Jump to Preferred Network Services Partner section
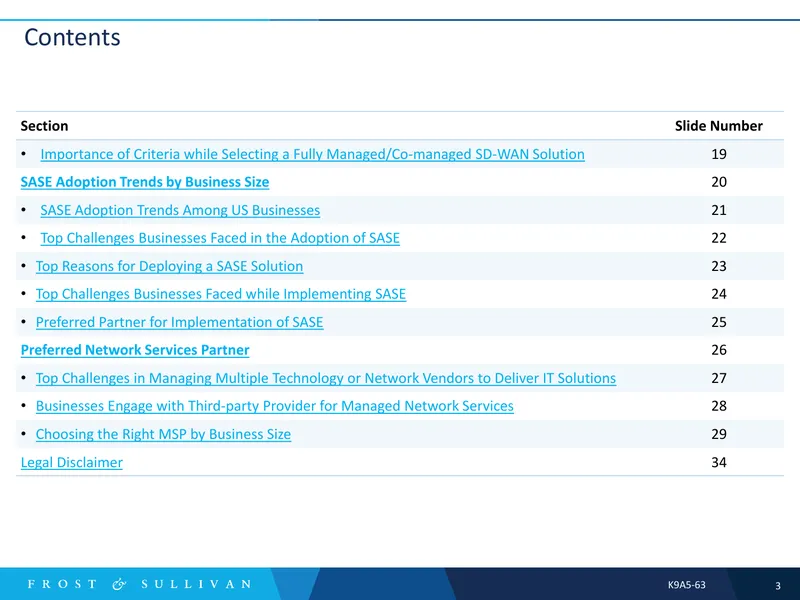This screenshot has height=600, width=800. pyautogui.click(x=135, y=350)
